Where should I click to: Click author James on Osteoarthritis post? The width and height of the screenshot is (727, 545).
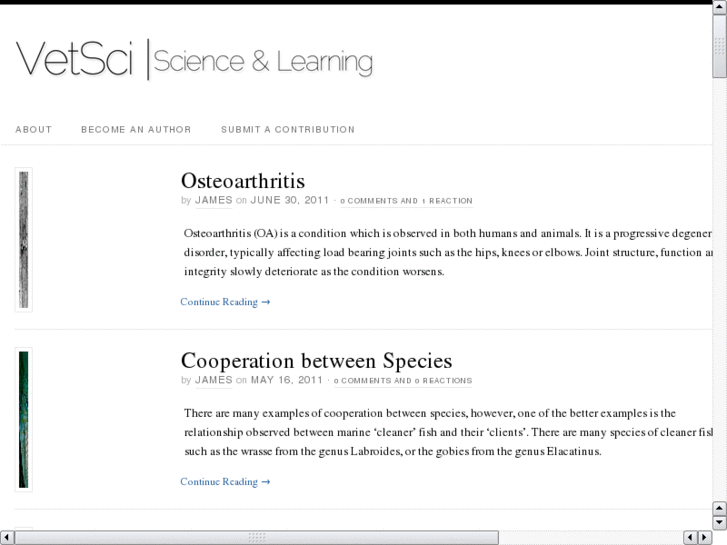tap(213, 200)
